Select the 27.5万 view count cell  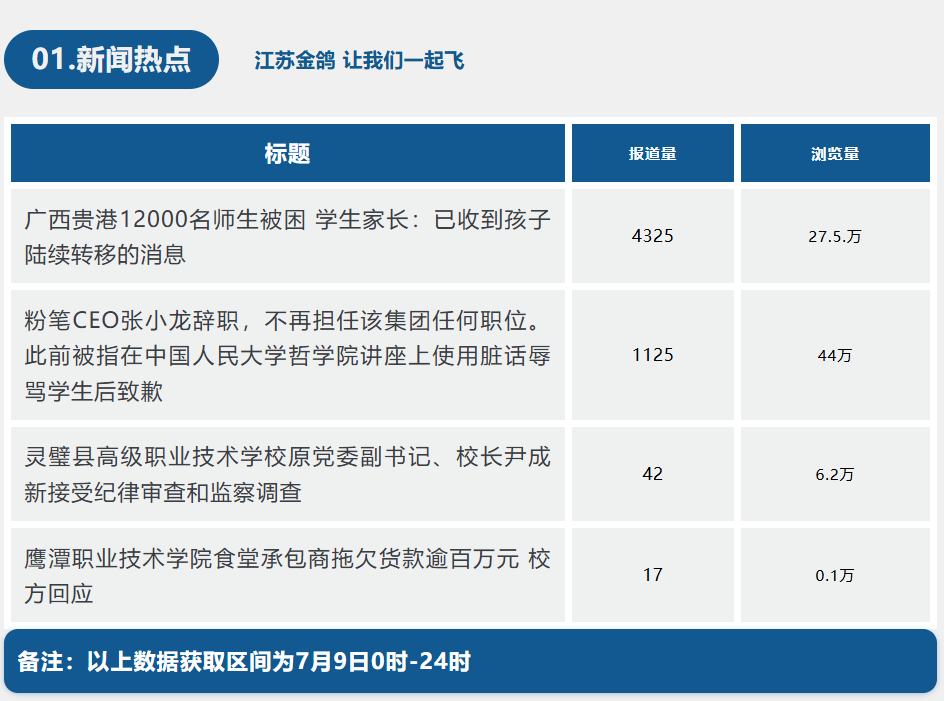click(835, 236)
